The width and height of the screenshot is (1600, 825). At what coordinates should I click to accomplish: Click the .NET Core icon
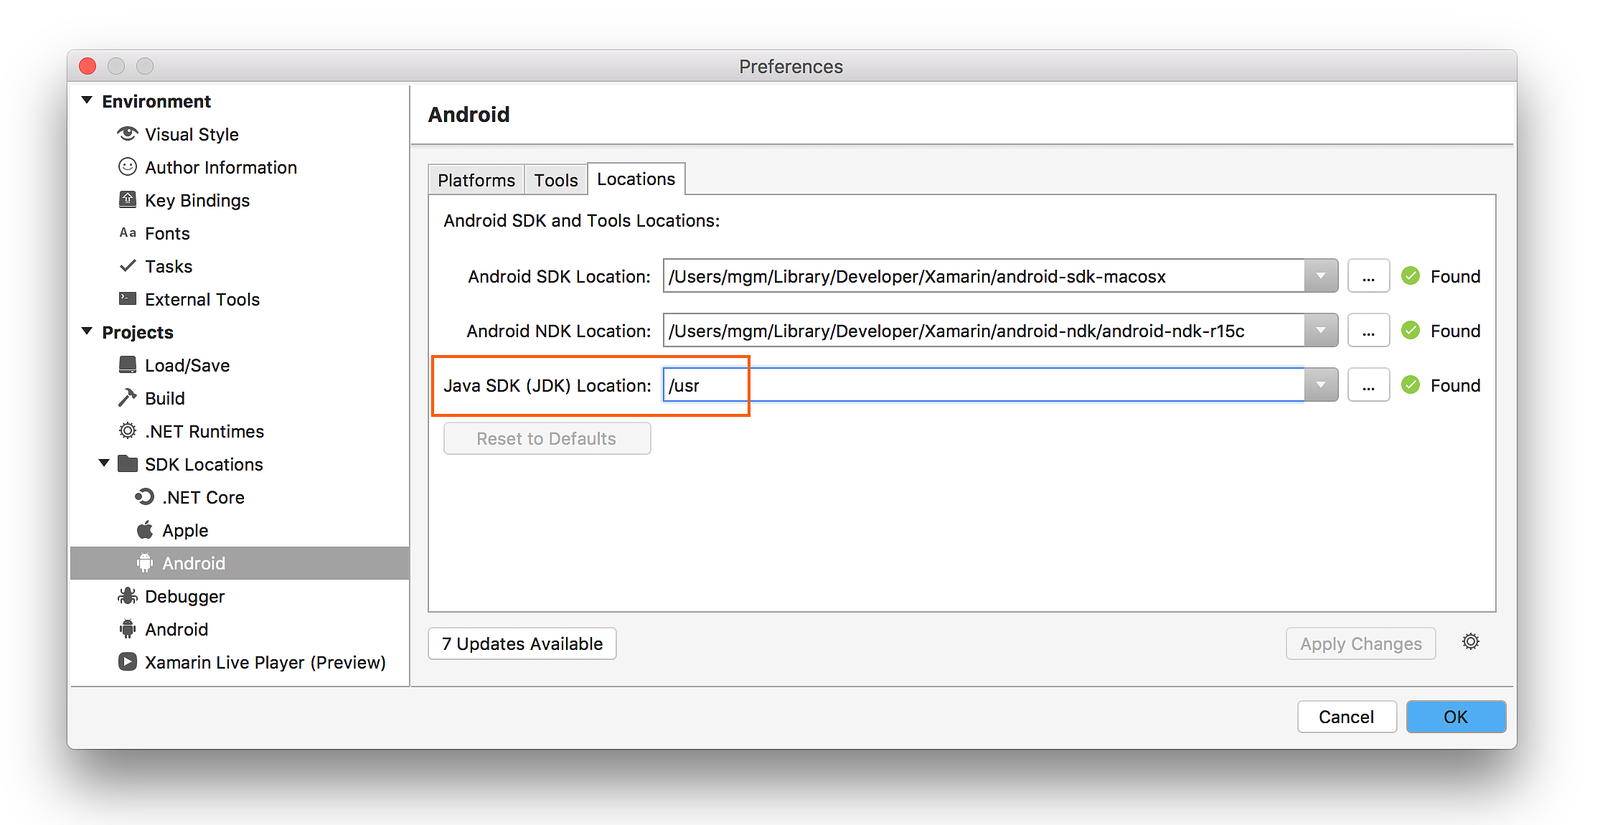[145, 496]
